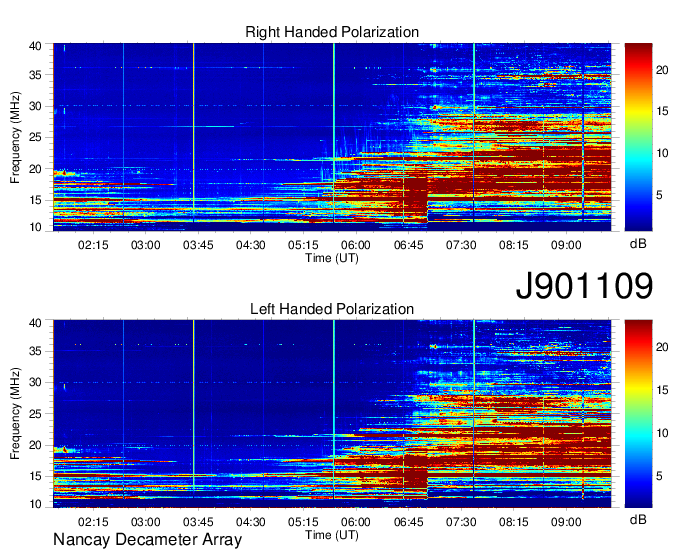Screen dimensions: 680x552
Task: Click 'Time (UT)' label under top plot
Action: click(332, 258)
